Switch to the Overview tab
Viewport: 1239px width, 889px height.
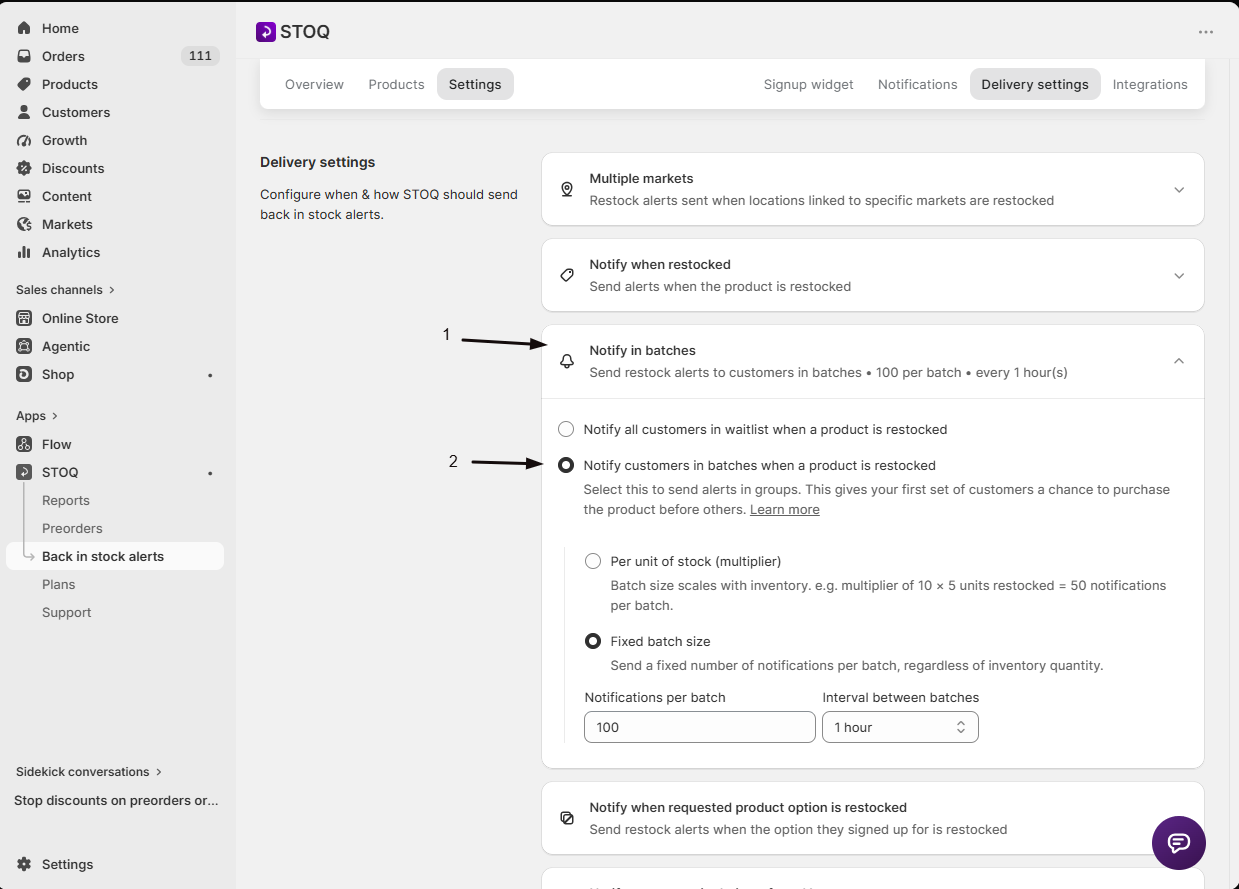[314, 84]
